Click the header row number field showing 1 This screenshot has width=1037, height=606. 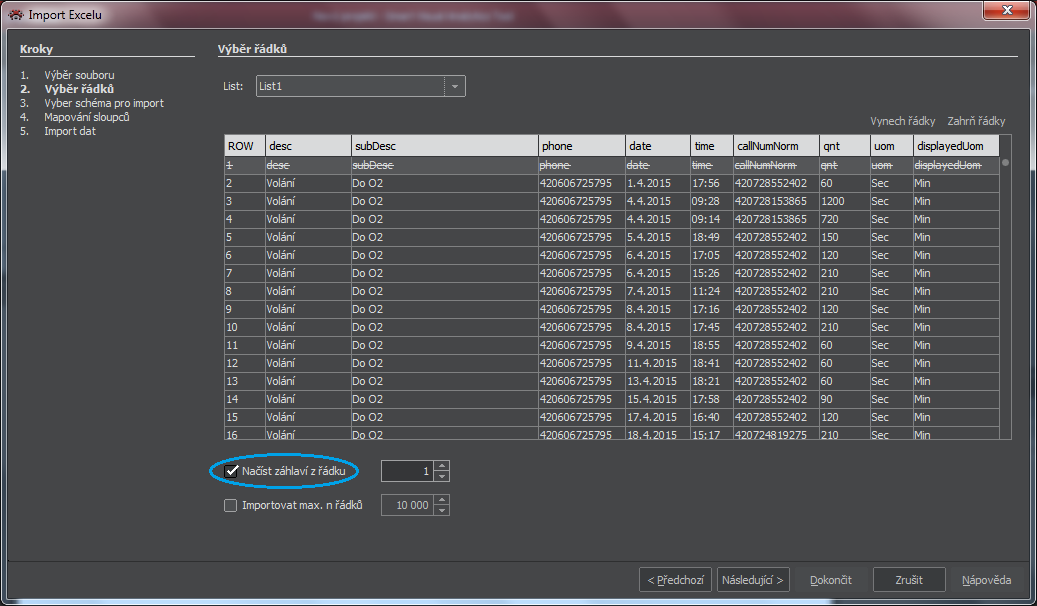410,470
